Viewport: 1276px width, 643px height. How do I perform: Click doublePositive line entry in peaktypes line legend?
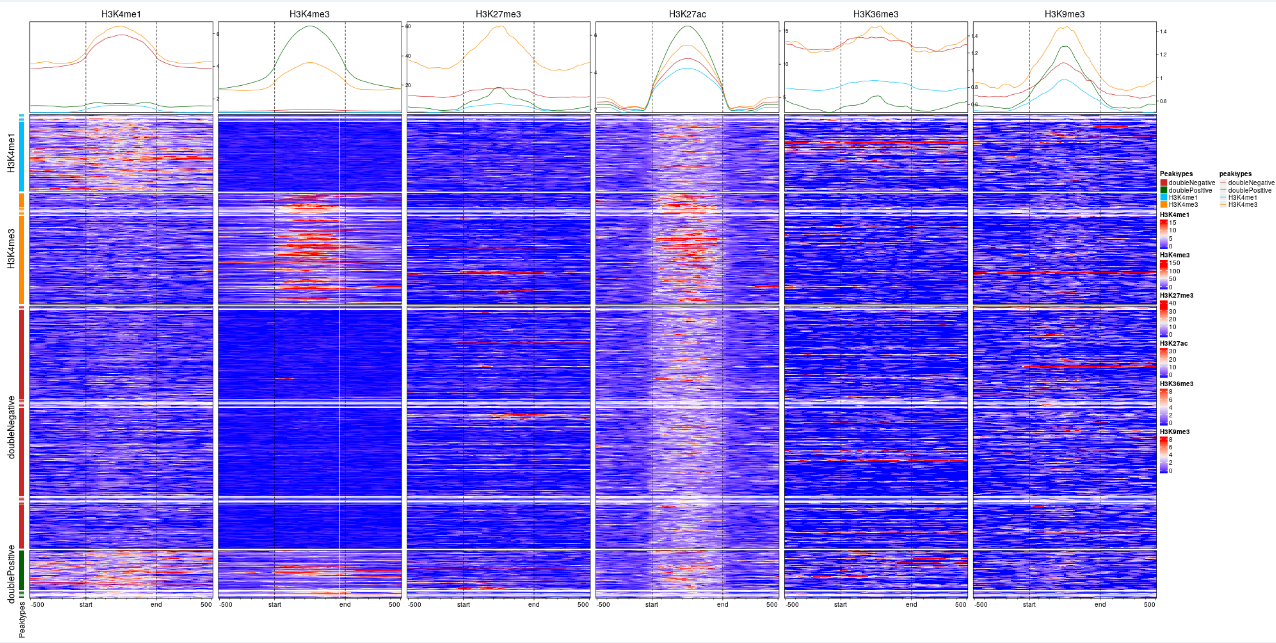1246,190
